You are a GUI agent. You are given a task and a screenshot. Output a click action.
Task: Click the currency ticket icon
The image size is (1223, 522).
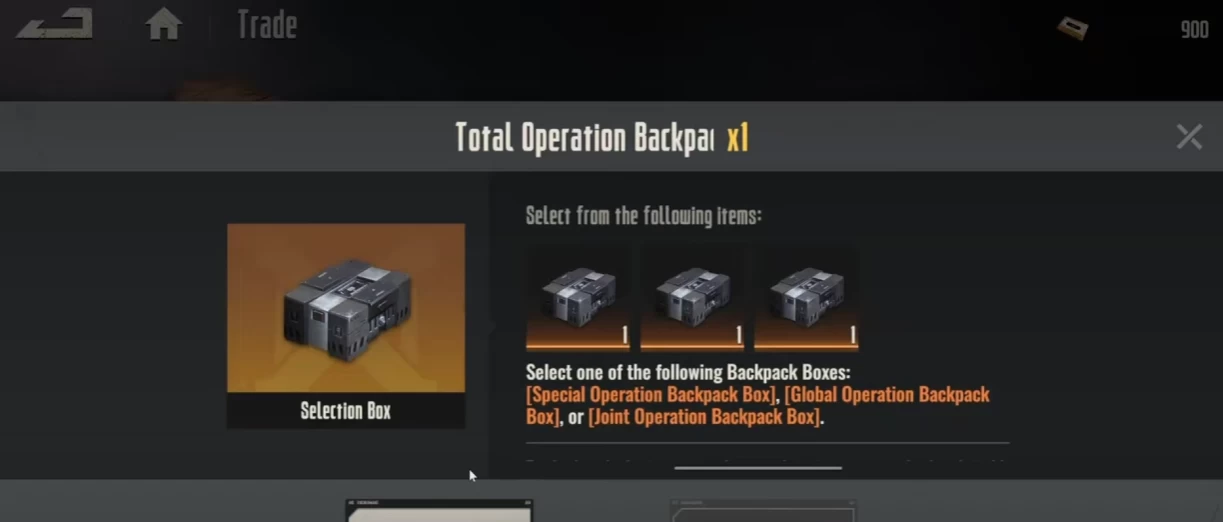tap(1073, 28)
